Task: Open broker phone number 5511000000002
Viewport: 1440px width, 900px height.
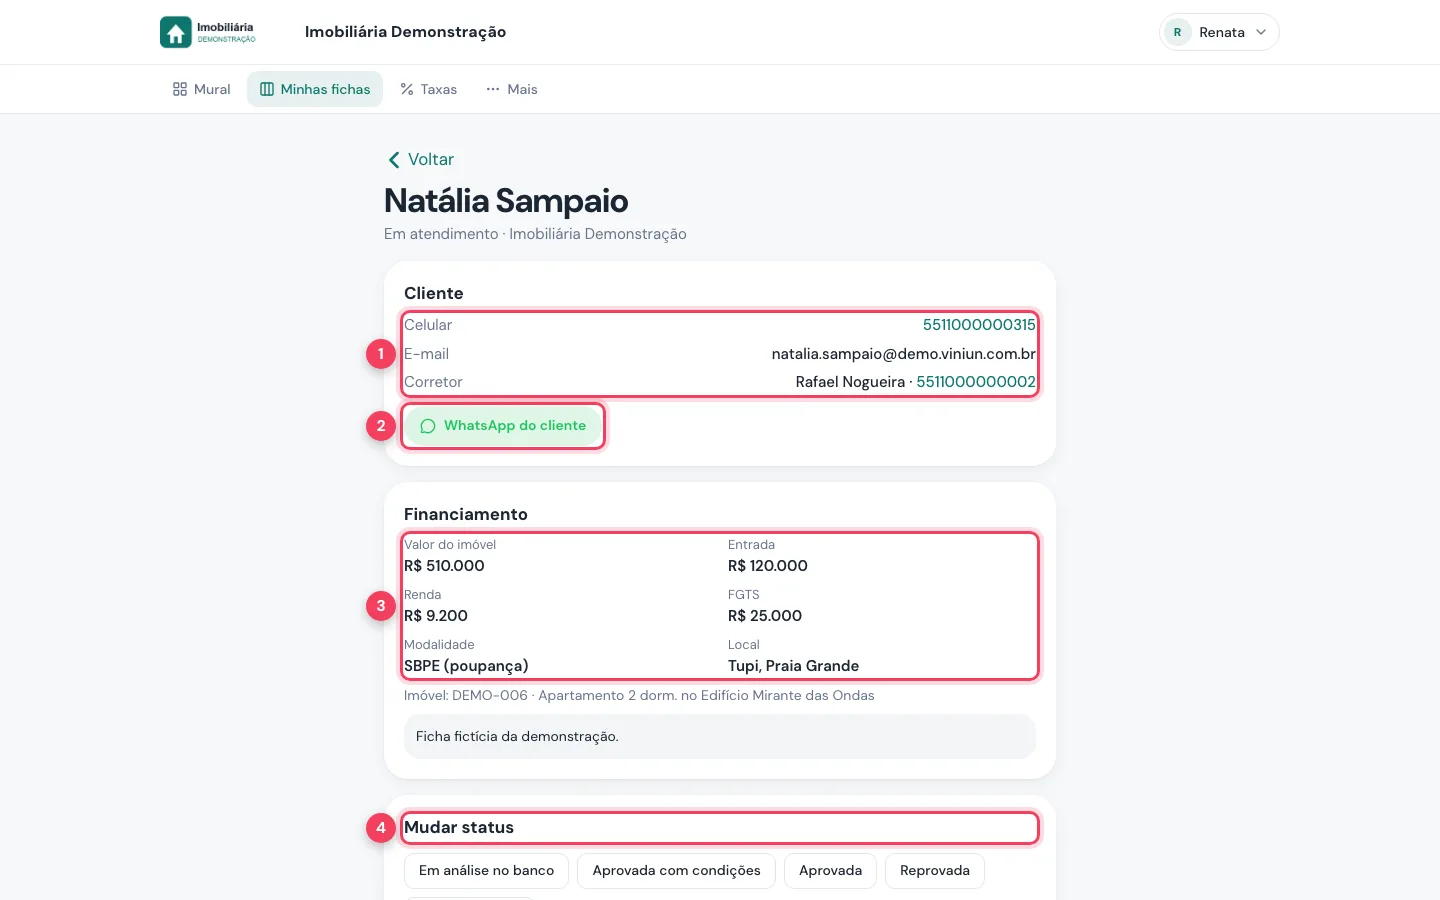Action: 976,382
